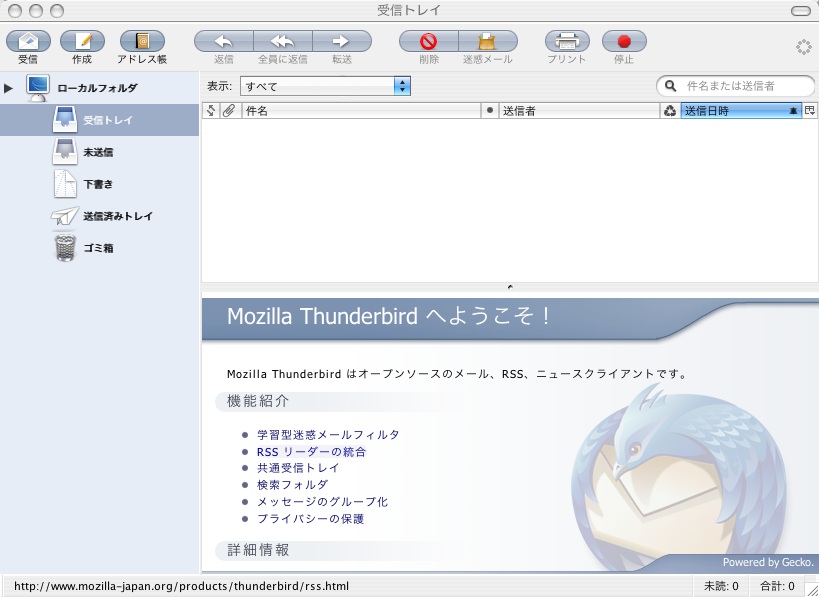This screenshot has height=597, width=819.
Task: Select ローカルフォルダ account row
Action: point(99,88)
